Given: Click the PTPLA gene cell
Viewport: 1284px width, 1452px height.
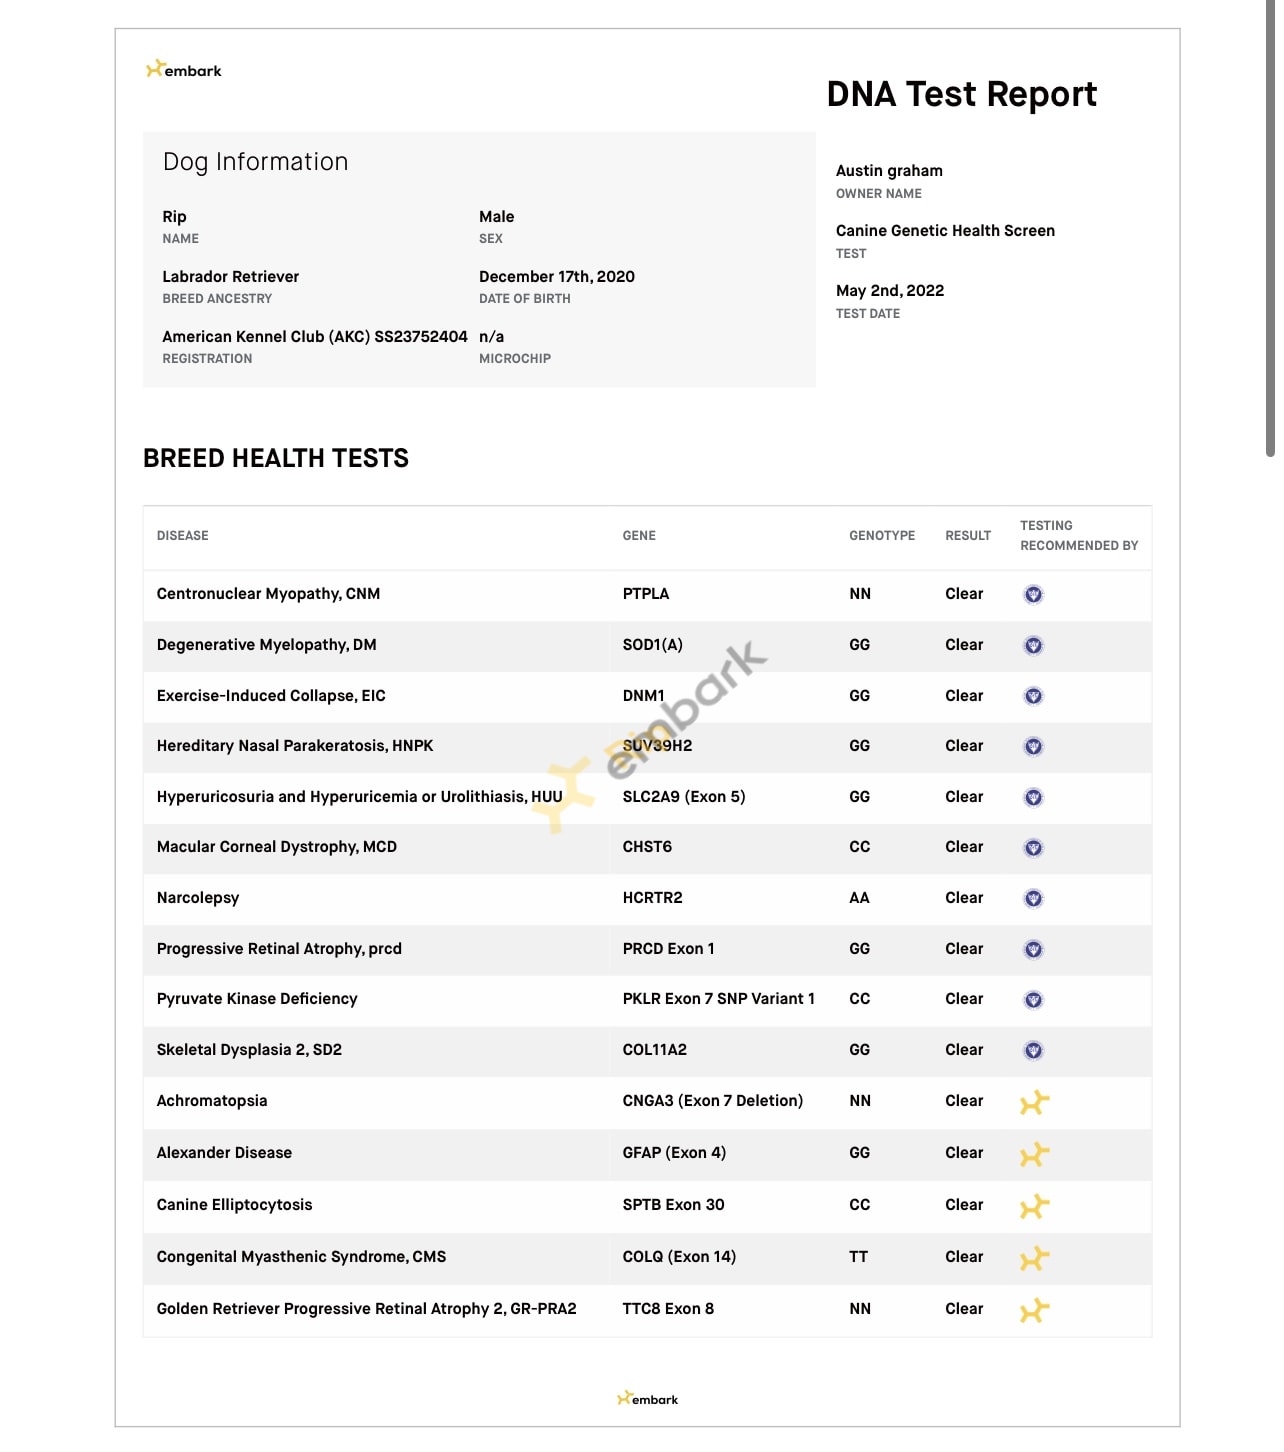Looking at the screenshot, I should [x=646, y=594].
